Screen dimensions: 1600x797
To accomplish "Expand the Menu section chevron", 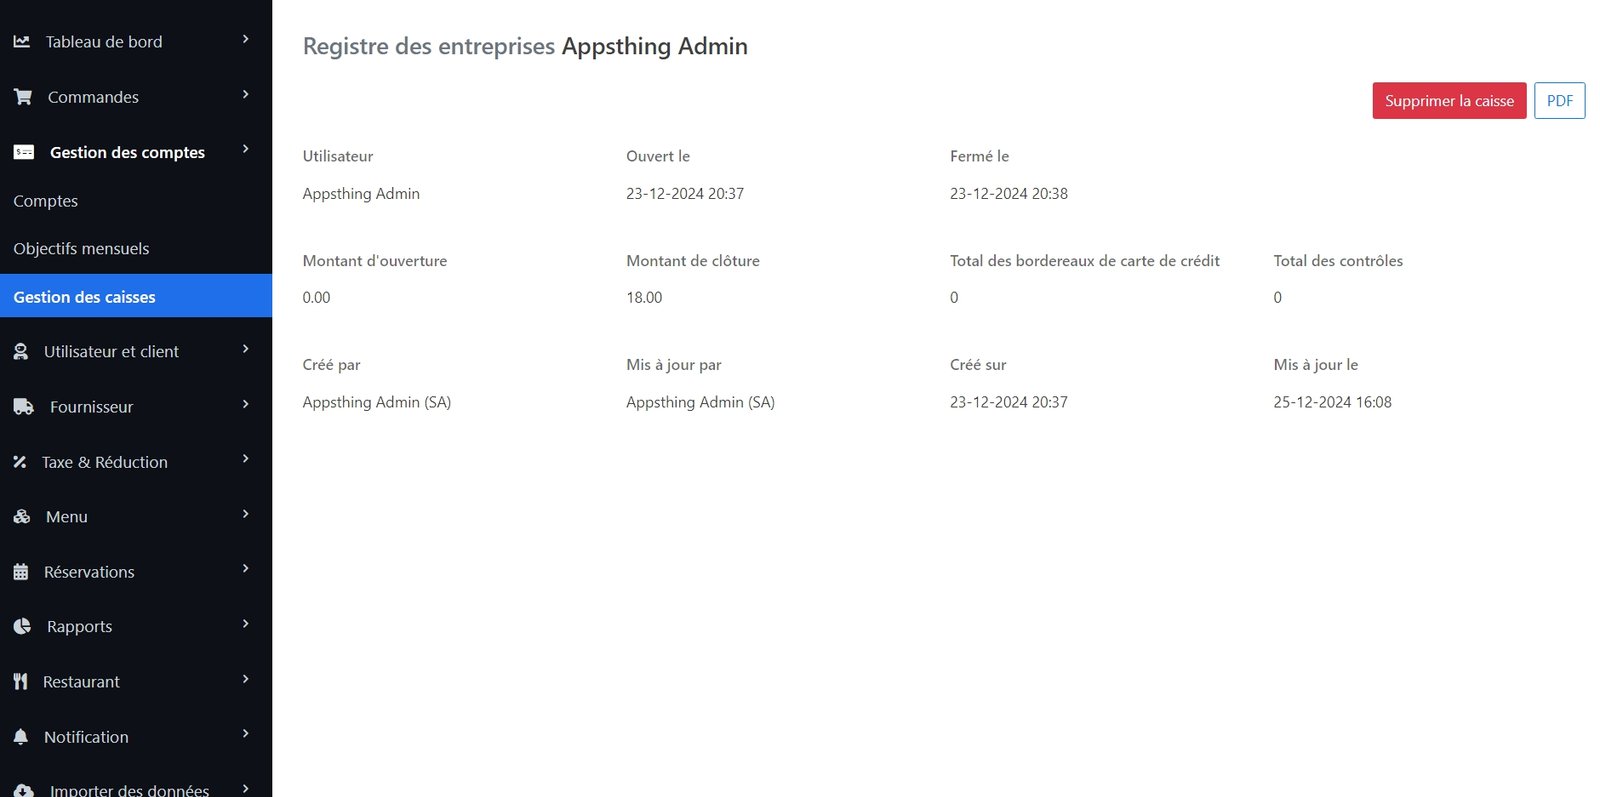I will click(245, 514).
